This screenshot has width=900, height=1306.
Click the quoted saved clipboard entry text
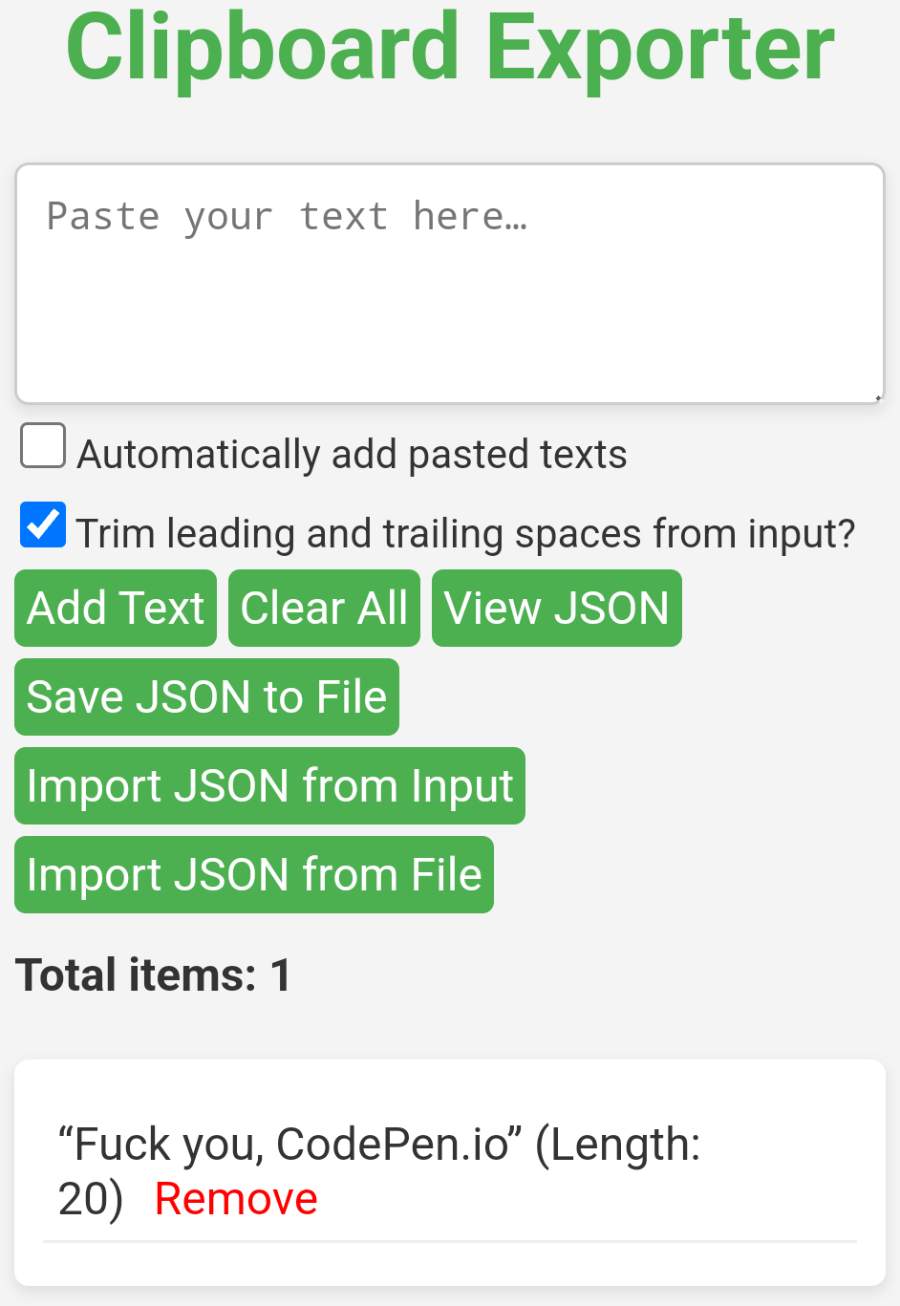click(x=290, y=1144)
